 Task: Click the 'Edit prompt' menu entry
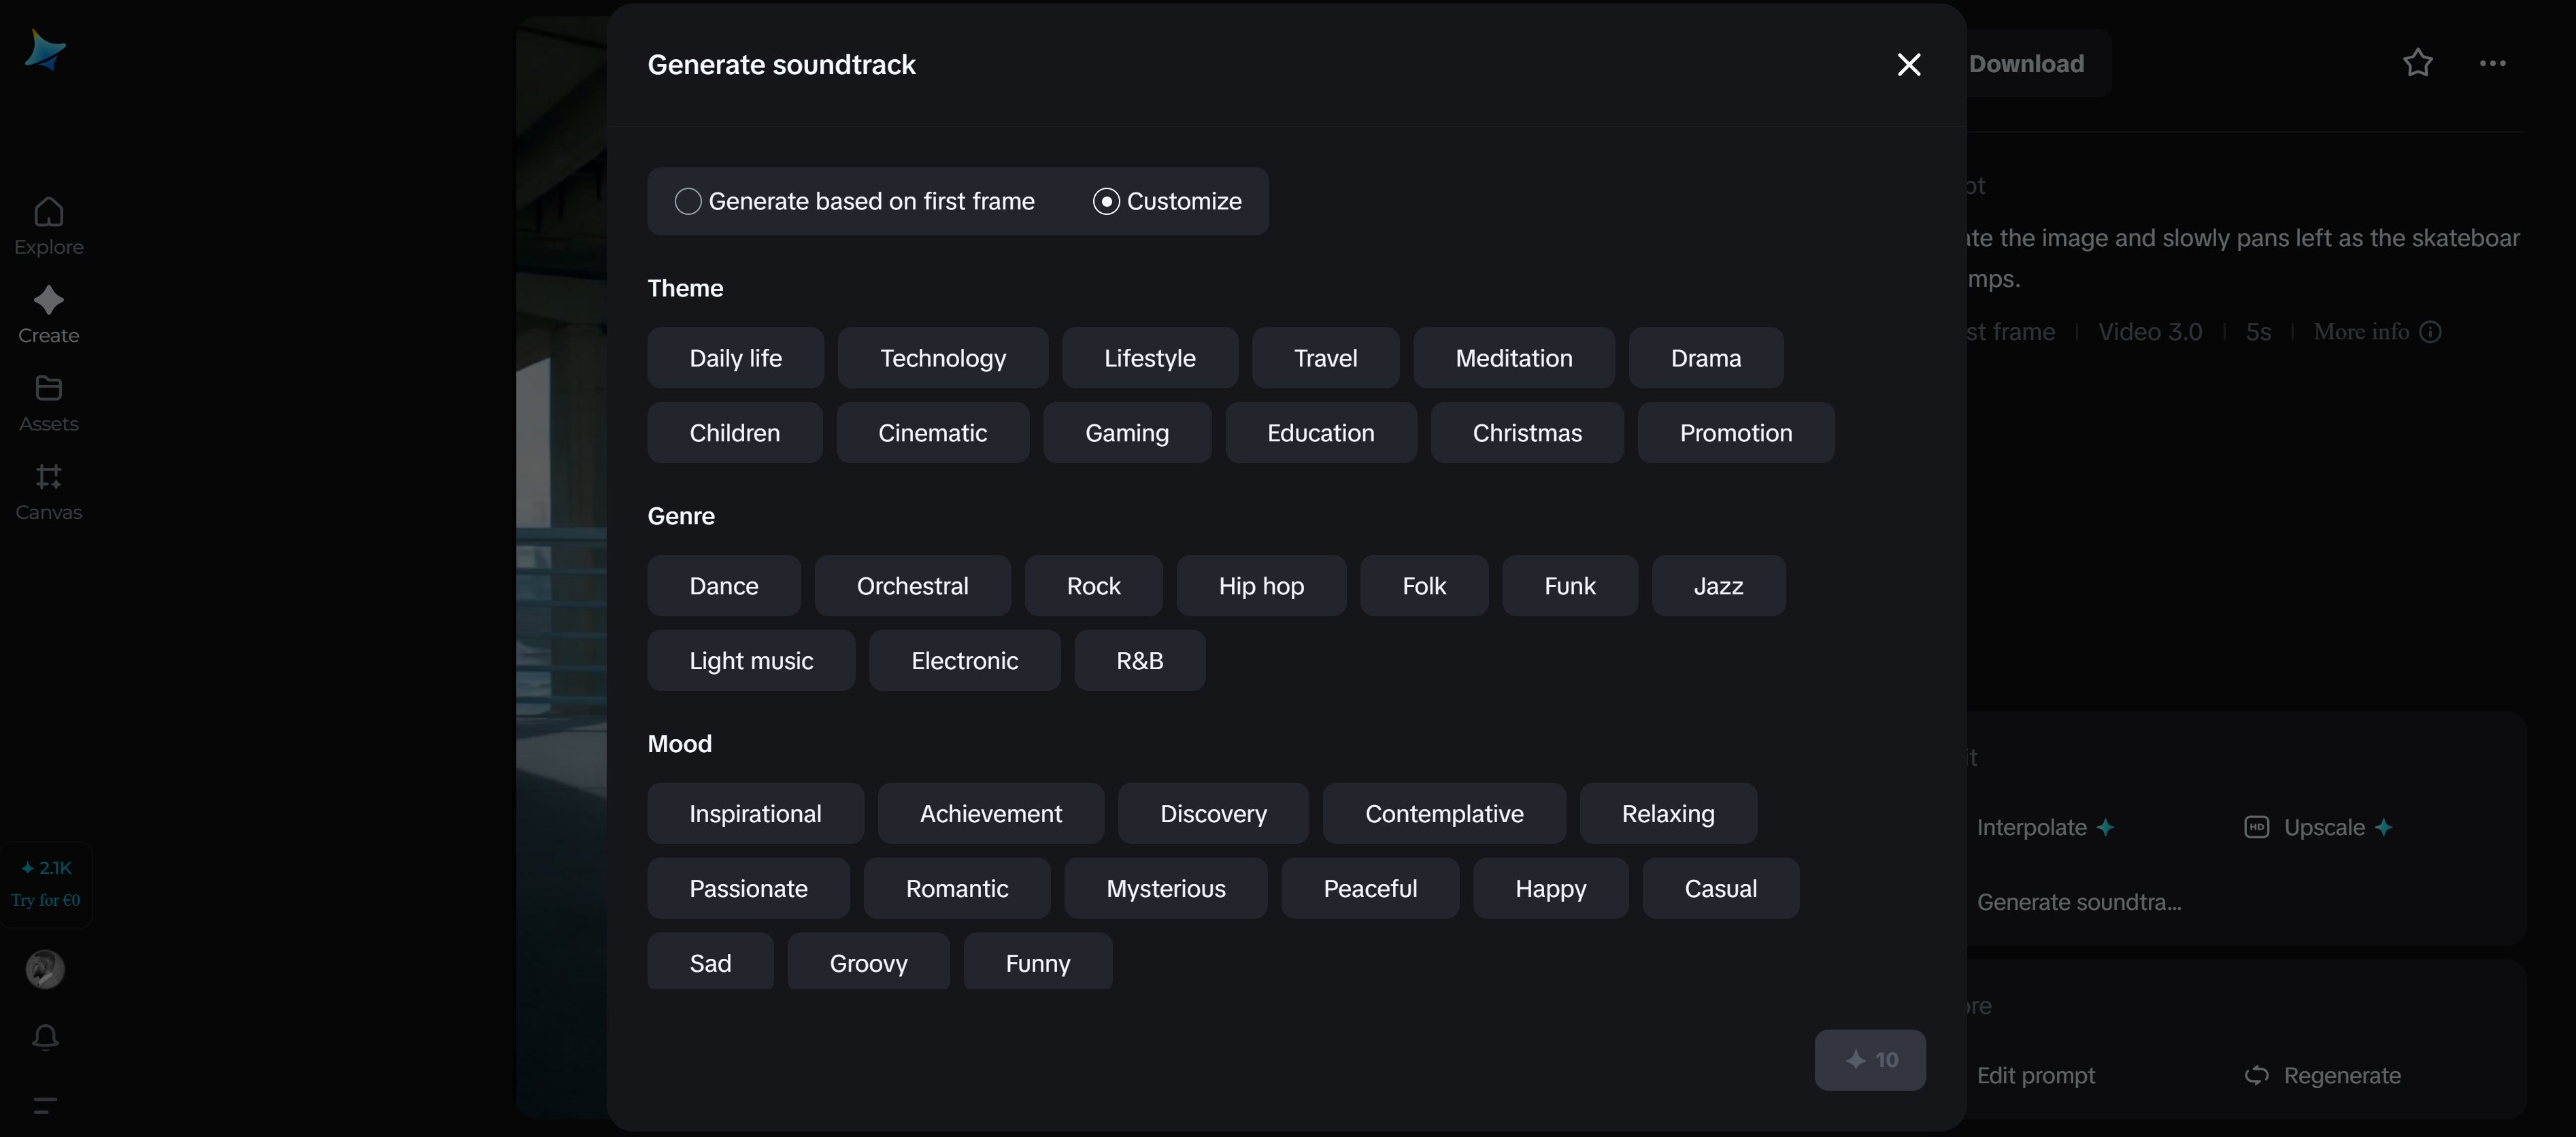click(x=2037, y=1075)
